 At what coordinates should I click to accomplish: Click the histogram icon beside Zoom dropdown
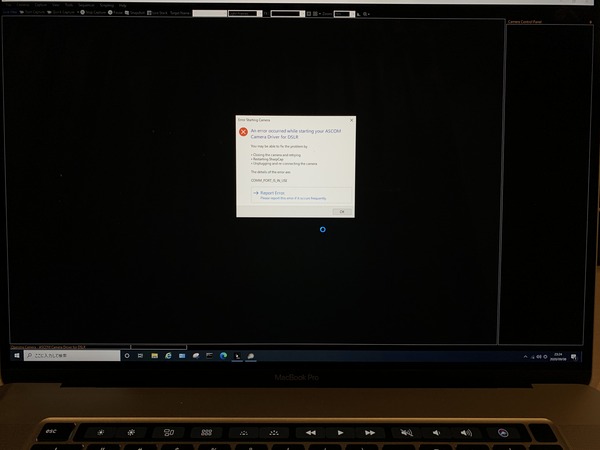359,14
